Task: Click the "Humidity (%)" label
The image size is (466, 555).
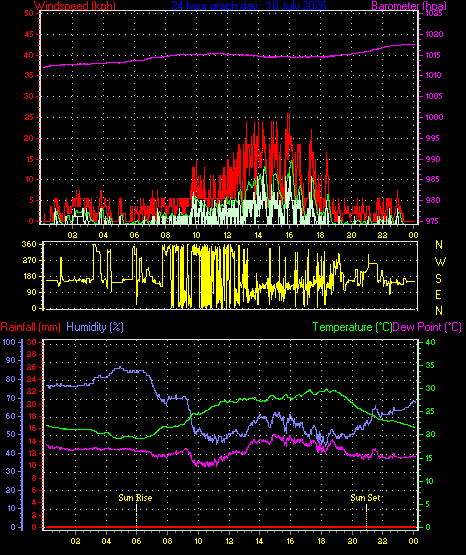Action: click(95, 327)
